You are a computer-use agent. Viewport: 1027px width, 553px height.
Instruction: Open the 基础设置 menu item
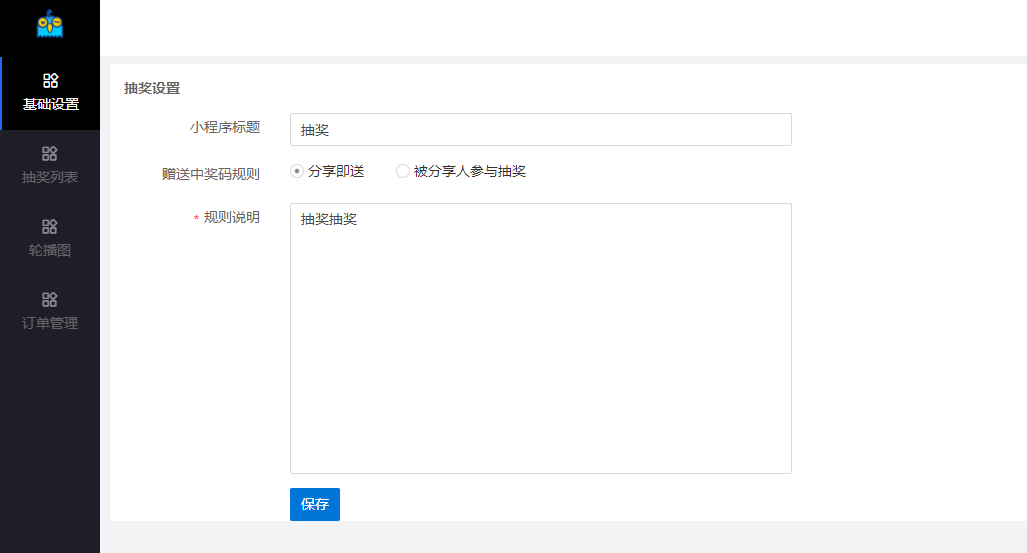click(50, 93)
